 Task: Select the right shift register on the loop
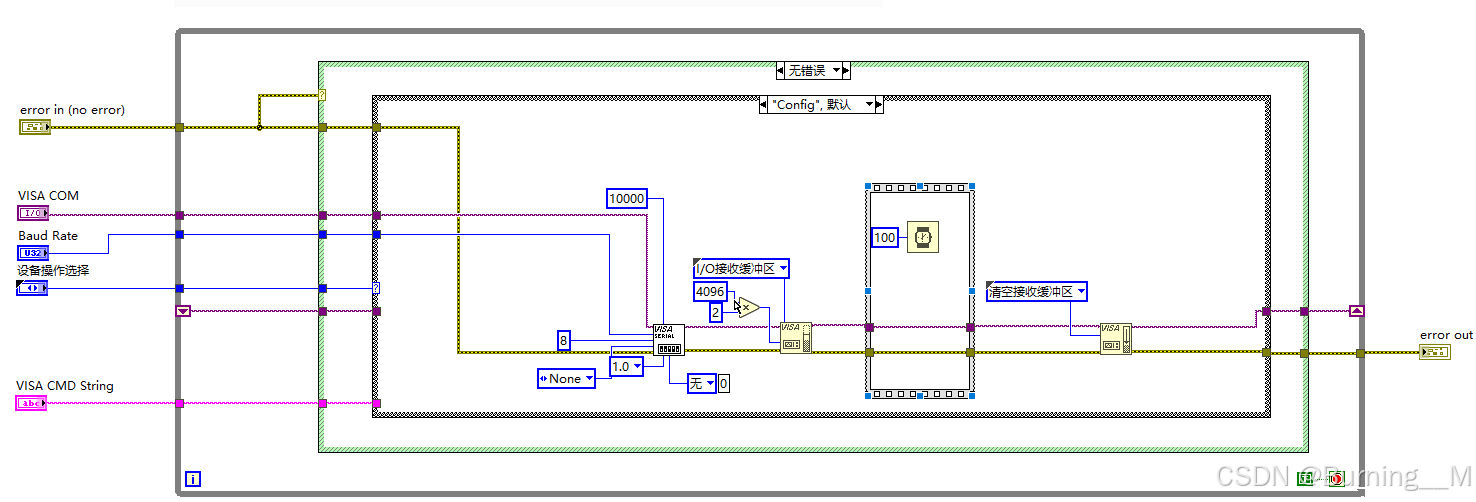pos(1357,311)
